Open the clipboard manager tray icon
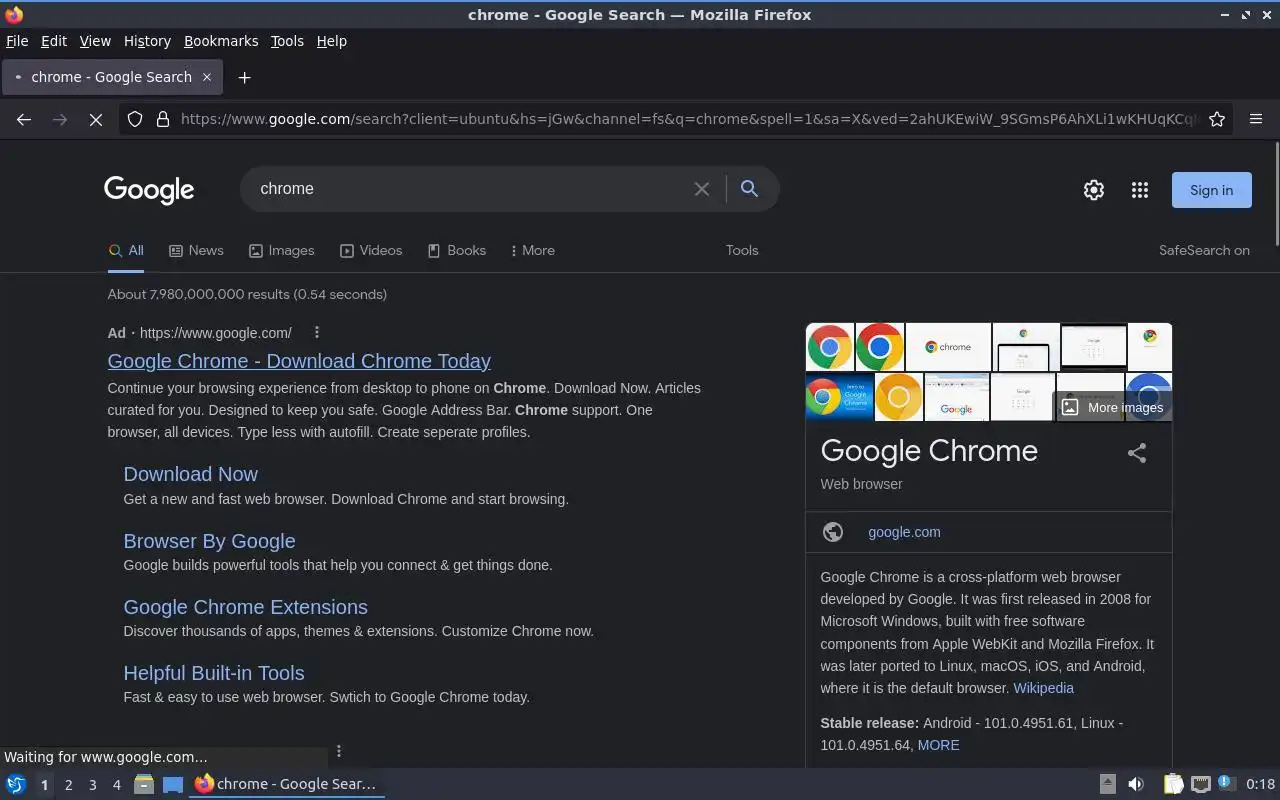Image resolution: width=1280 pixels, height=800 pixels. [x=1173, y=784]
